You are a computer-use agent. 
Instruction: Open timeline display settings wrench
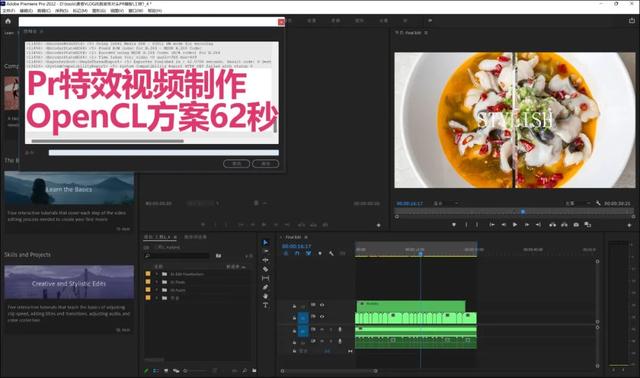(x=331, y=253)
